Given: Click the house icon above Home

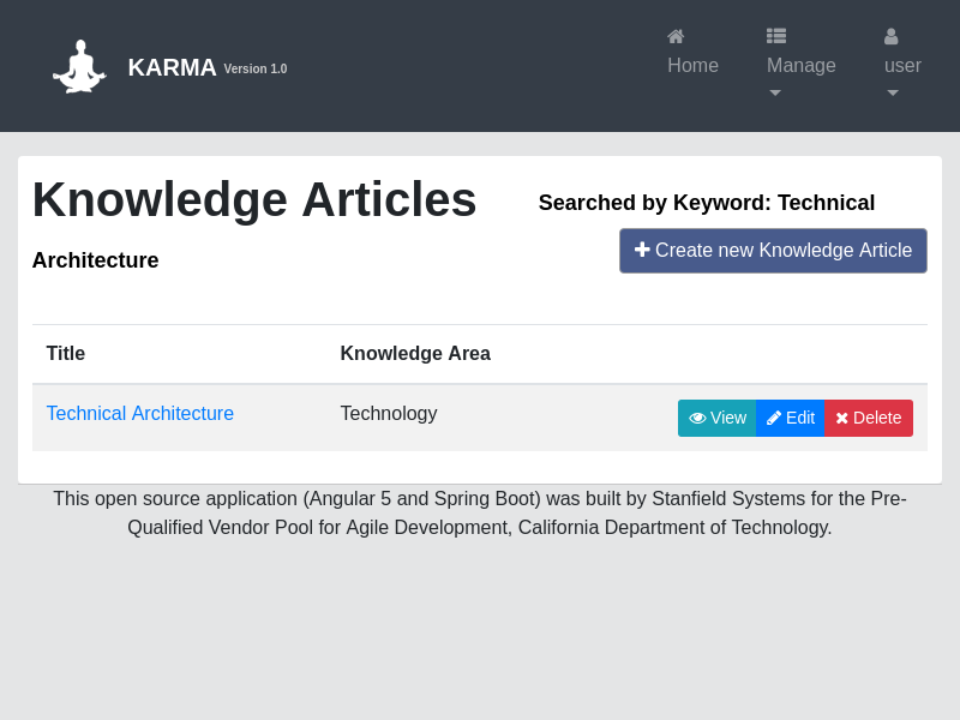Looking at the screenshot, I should (x=676, y=37).
